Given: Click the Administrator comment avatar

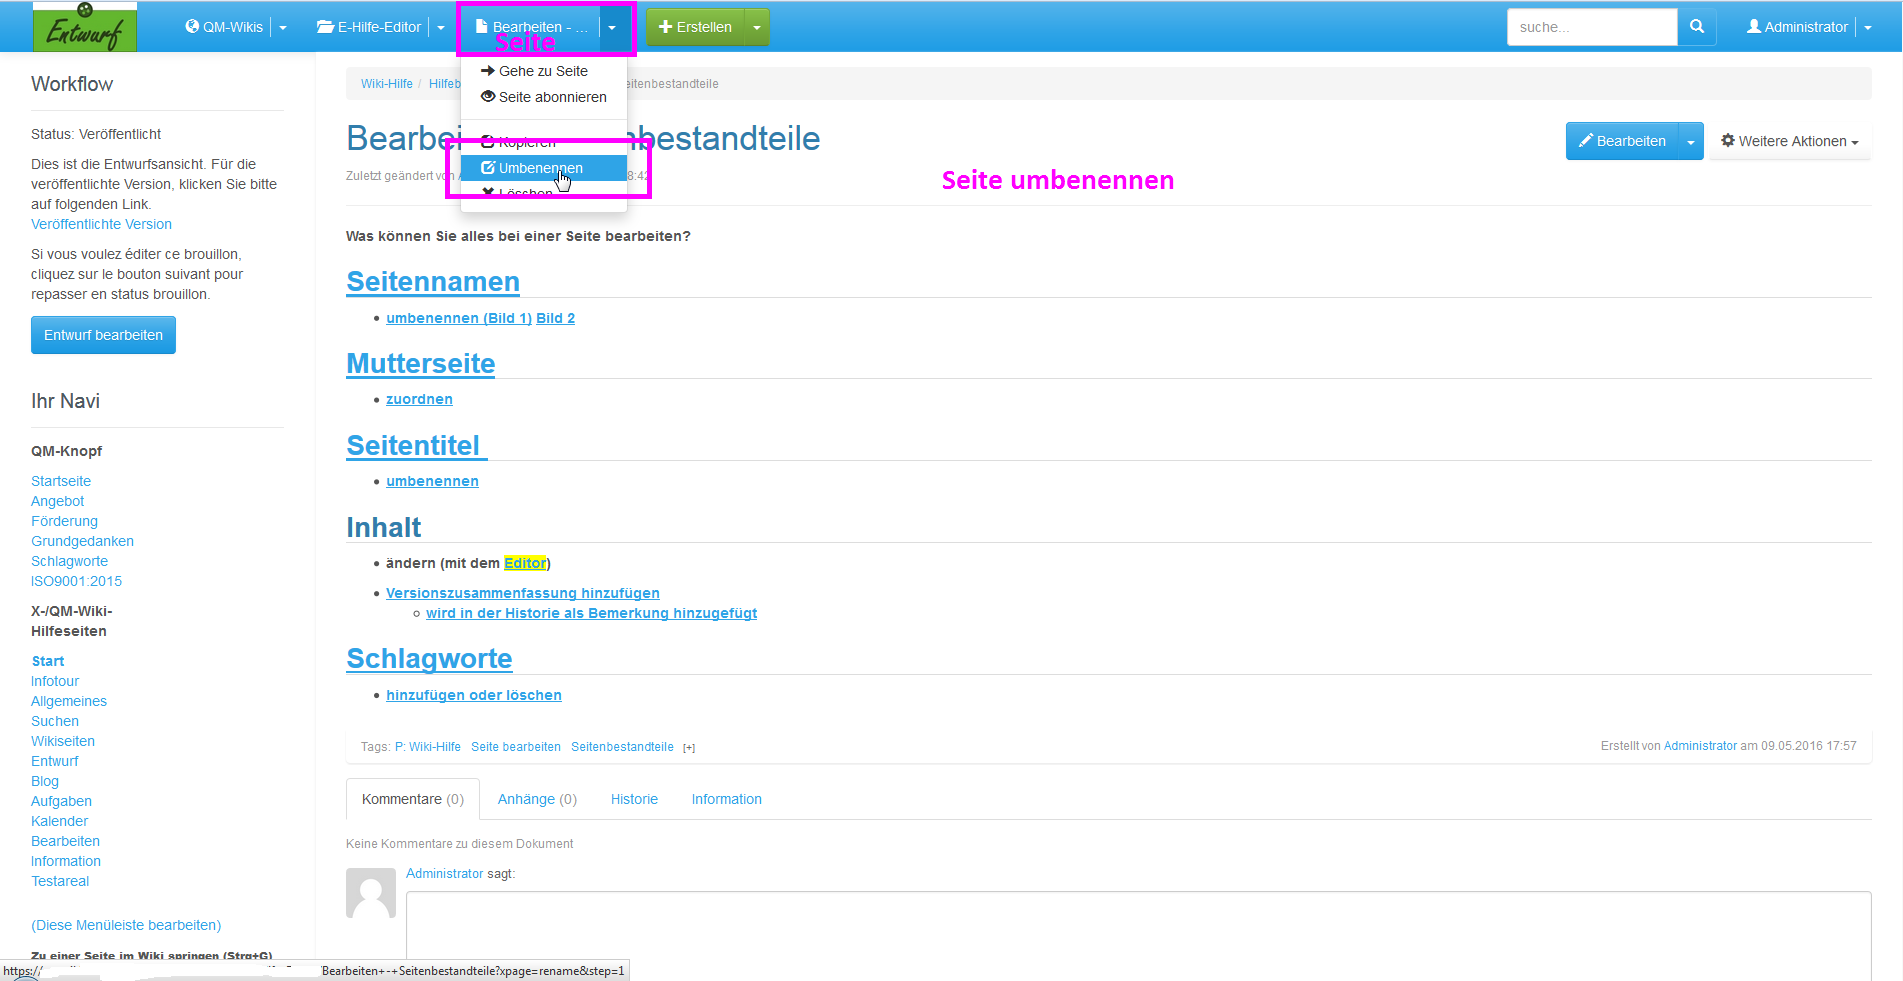Looking at the screenshot, I should pyautogui.click(x=371, y=892).
